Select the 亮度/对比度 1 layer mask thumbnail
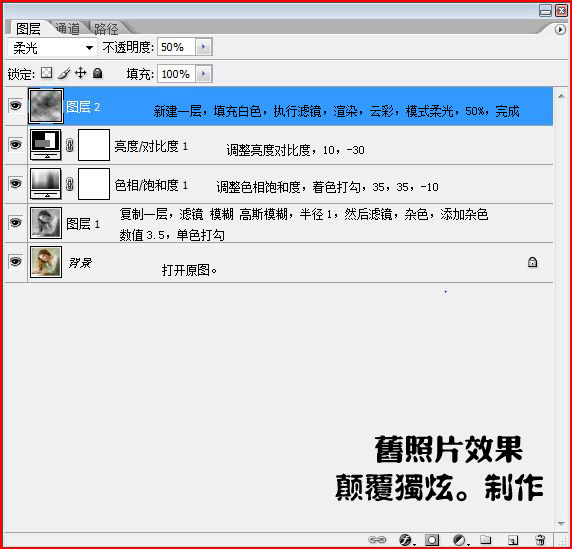The width and height of the screenshot is (572, 549). pyautogui.click(x=94, y=145)
